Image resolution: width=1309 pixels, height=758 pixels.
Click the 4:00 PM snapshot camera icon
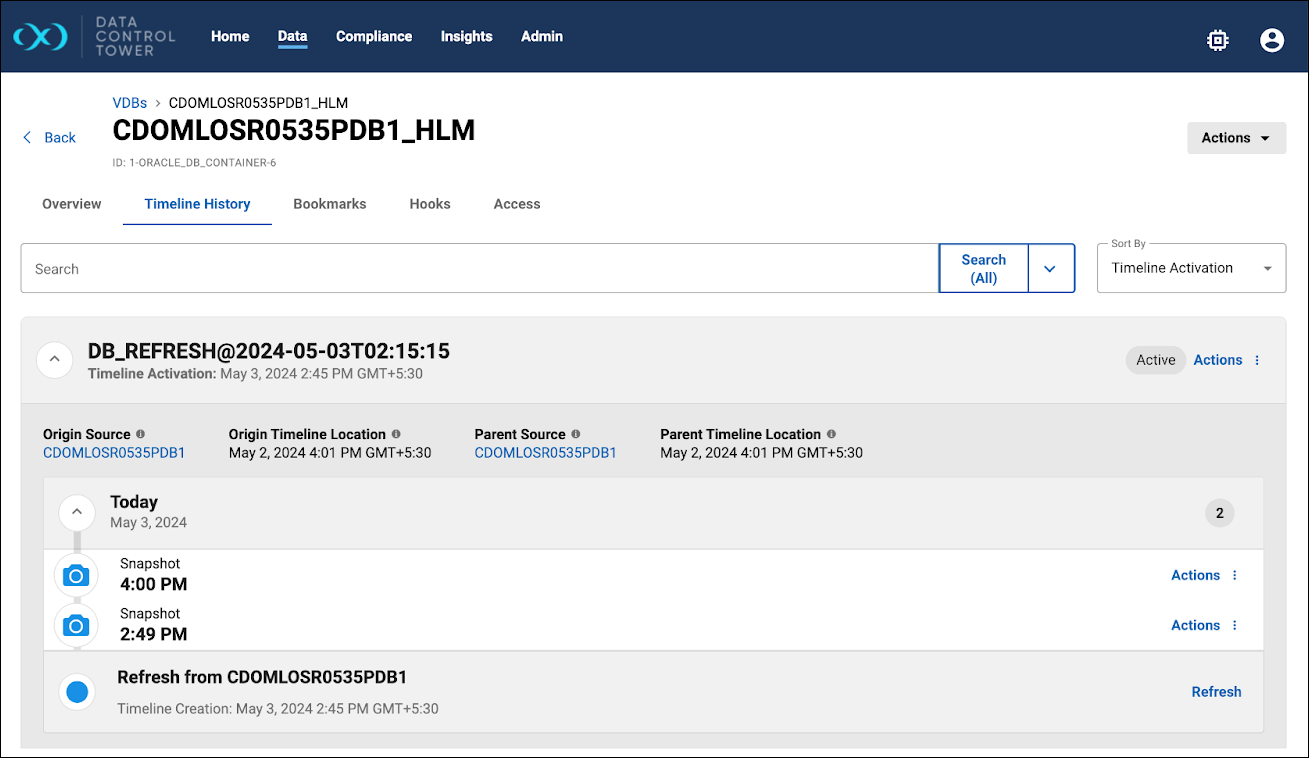point(76,576)
